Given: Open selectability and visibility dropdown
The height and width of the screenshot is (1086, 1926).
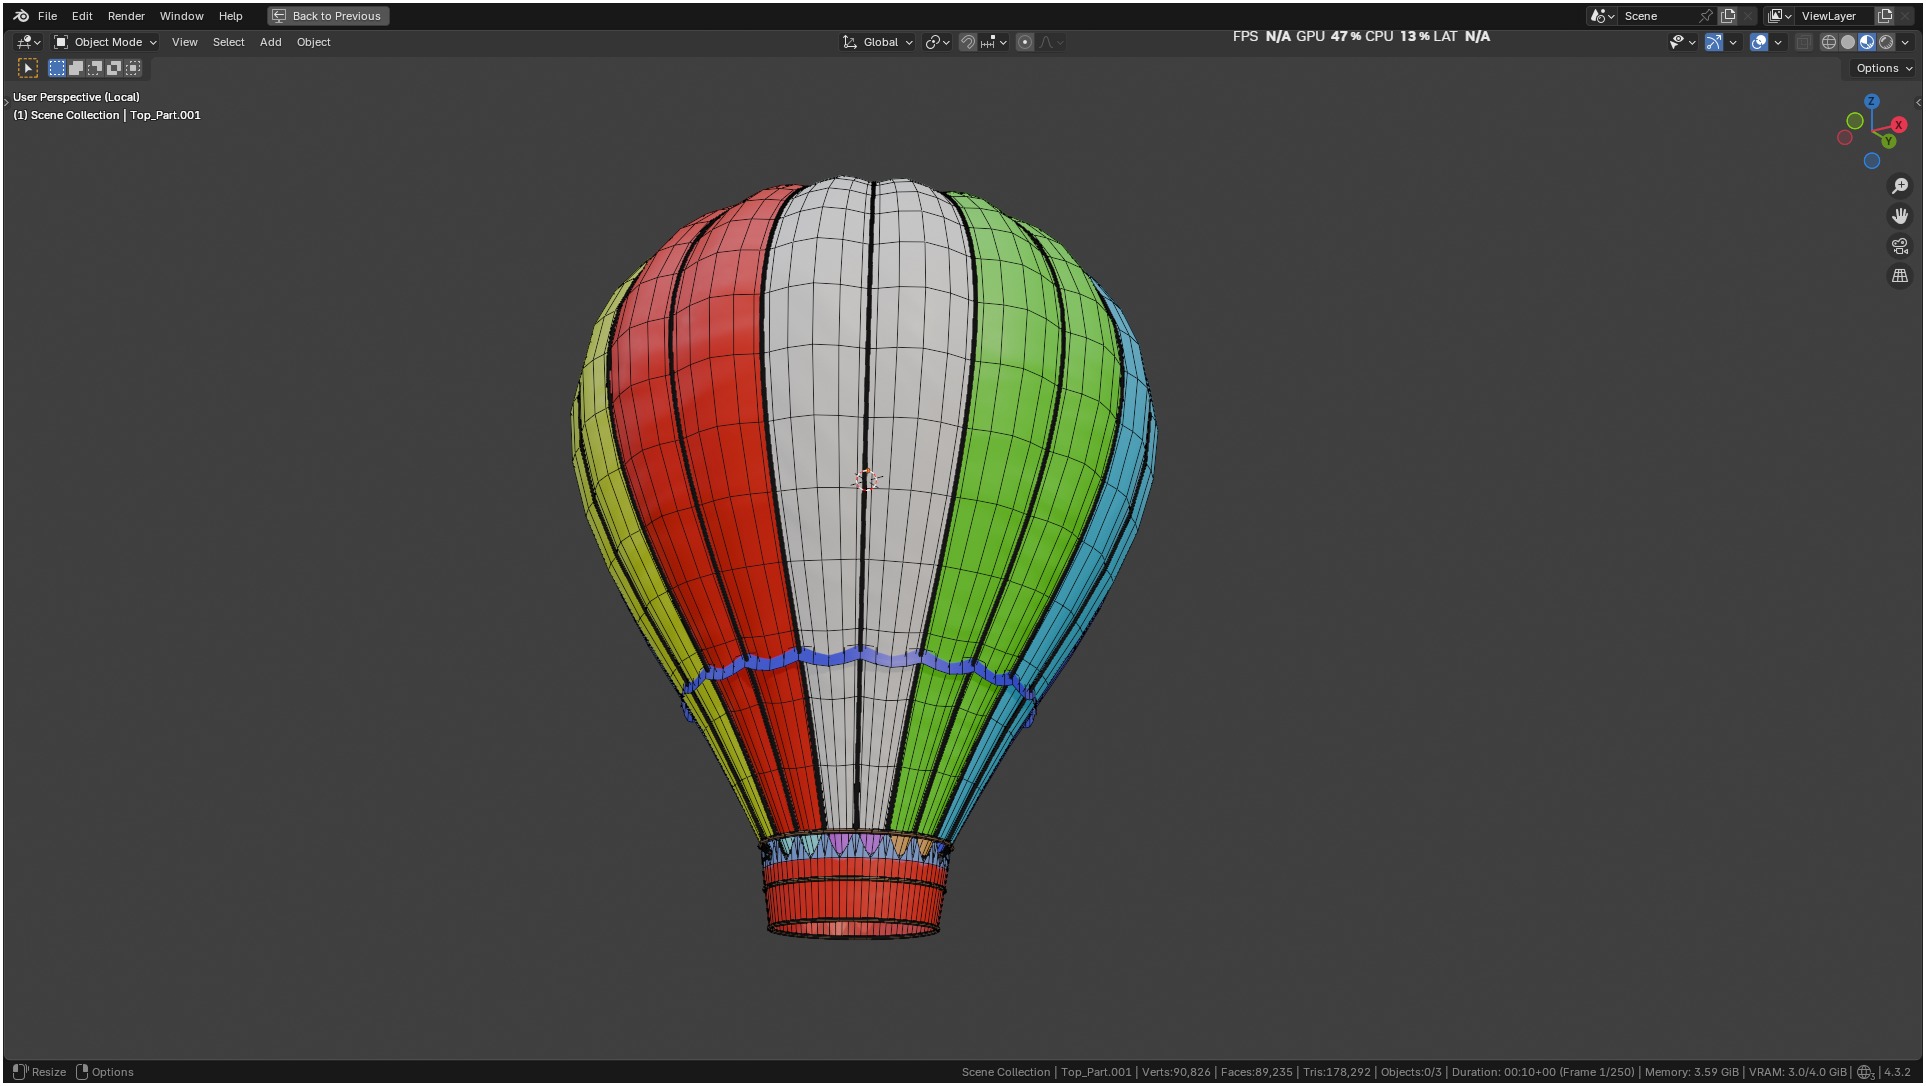Looking at the screenshot, I should [x=1682, y=42].
